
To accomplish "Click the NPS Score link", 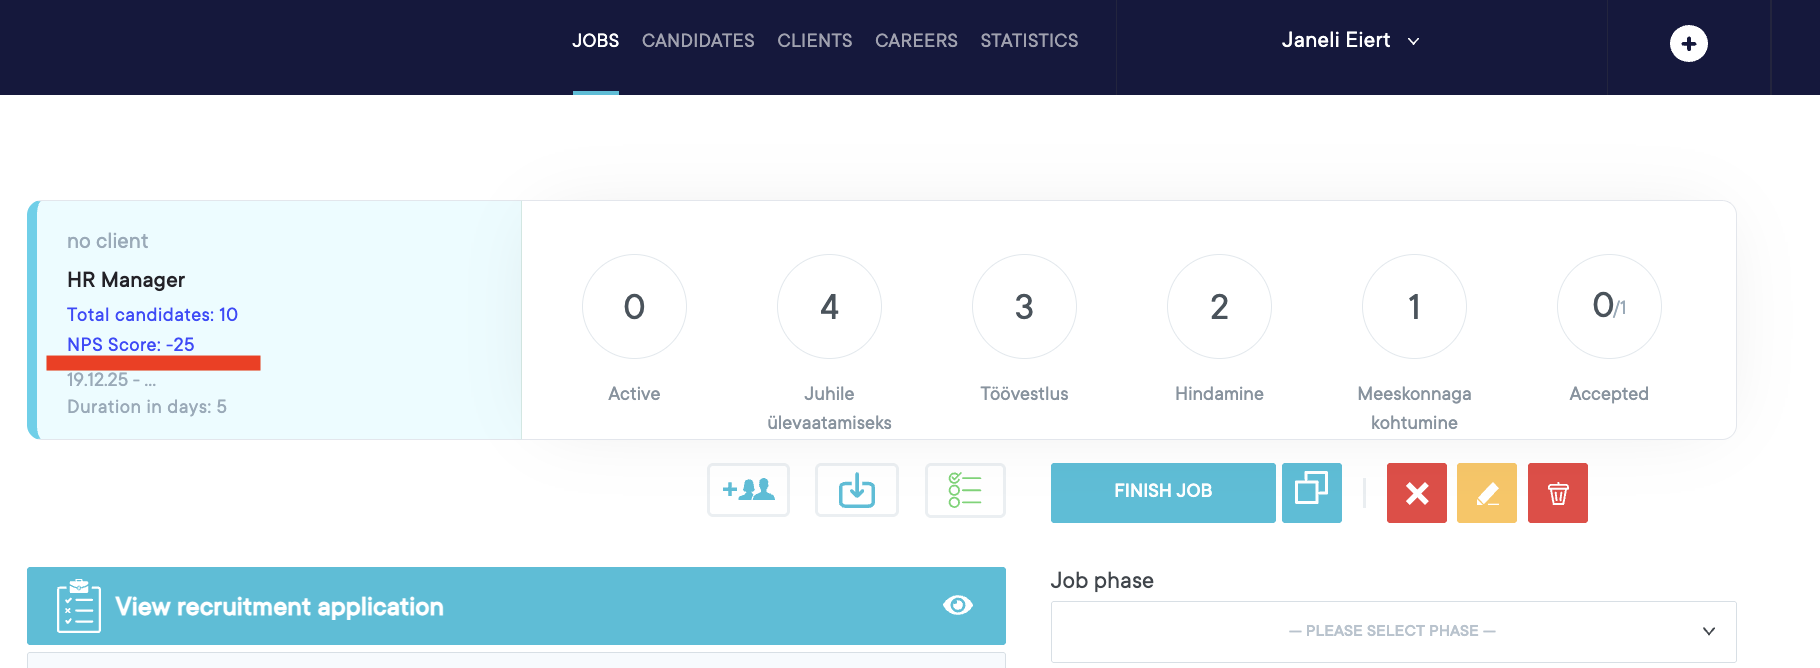I will coord(130,345).
